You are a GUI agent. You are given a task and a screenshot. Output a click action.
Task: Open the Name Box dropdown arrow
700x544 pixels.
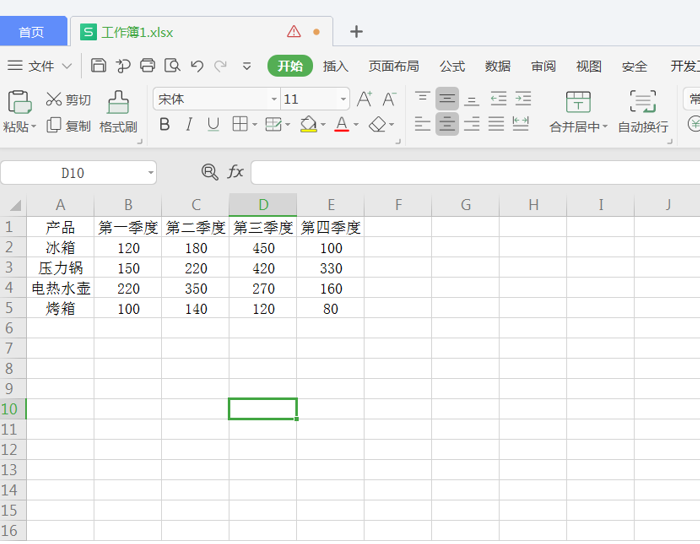coord(151,172)
